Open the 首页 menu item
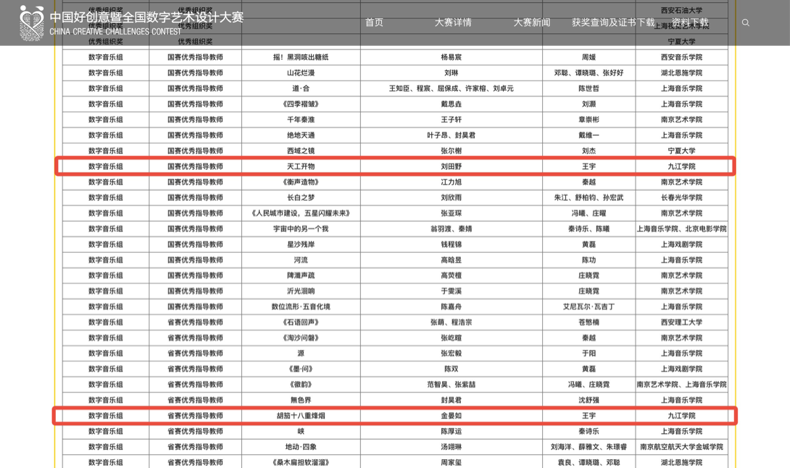 [x=374, y=22]
